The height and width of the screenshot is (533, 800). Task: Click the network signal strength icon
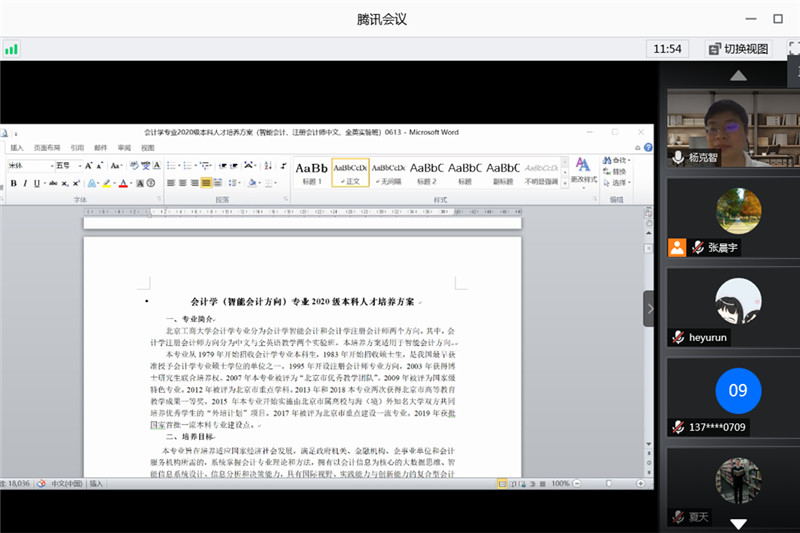(11, 48)
